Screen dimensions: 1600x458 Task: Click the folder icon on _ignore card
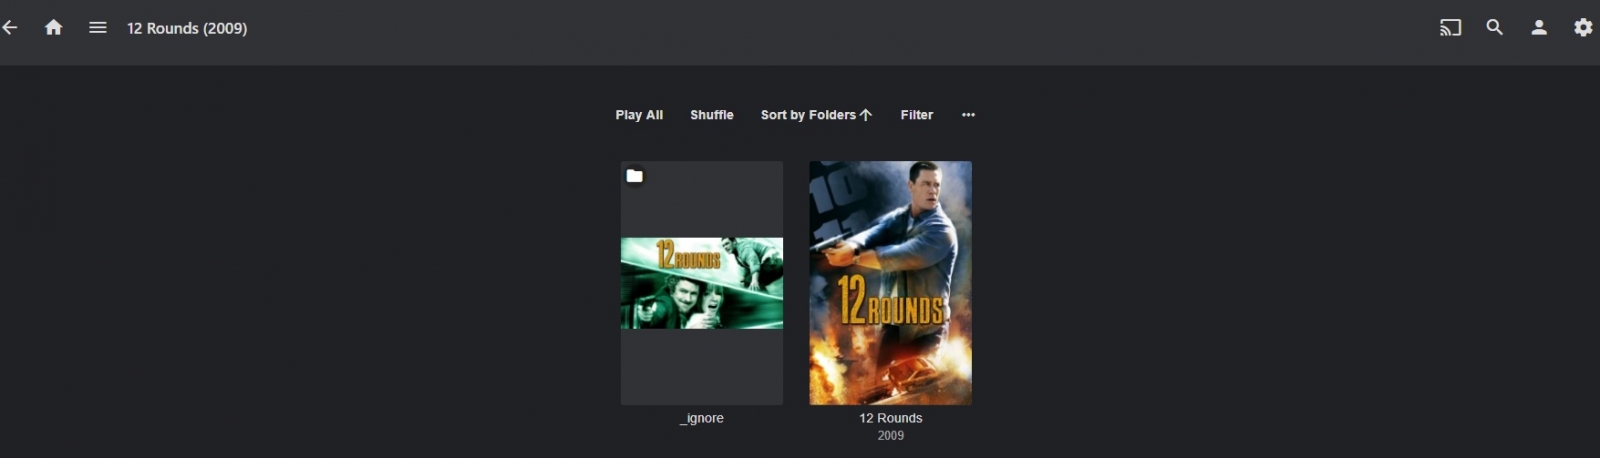point(634,176)
